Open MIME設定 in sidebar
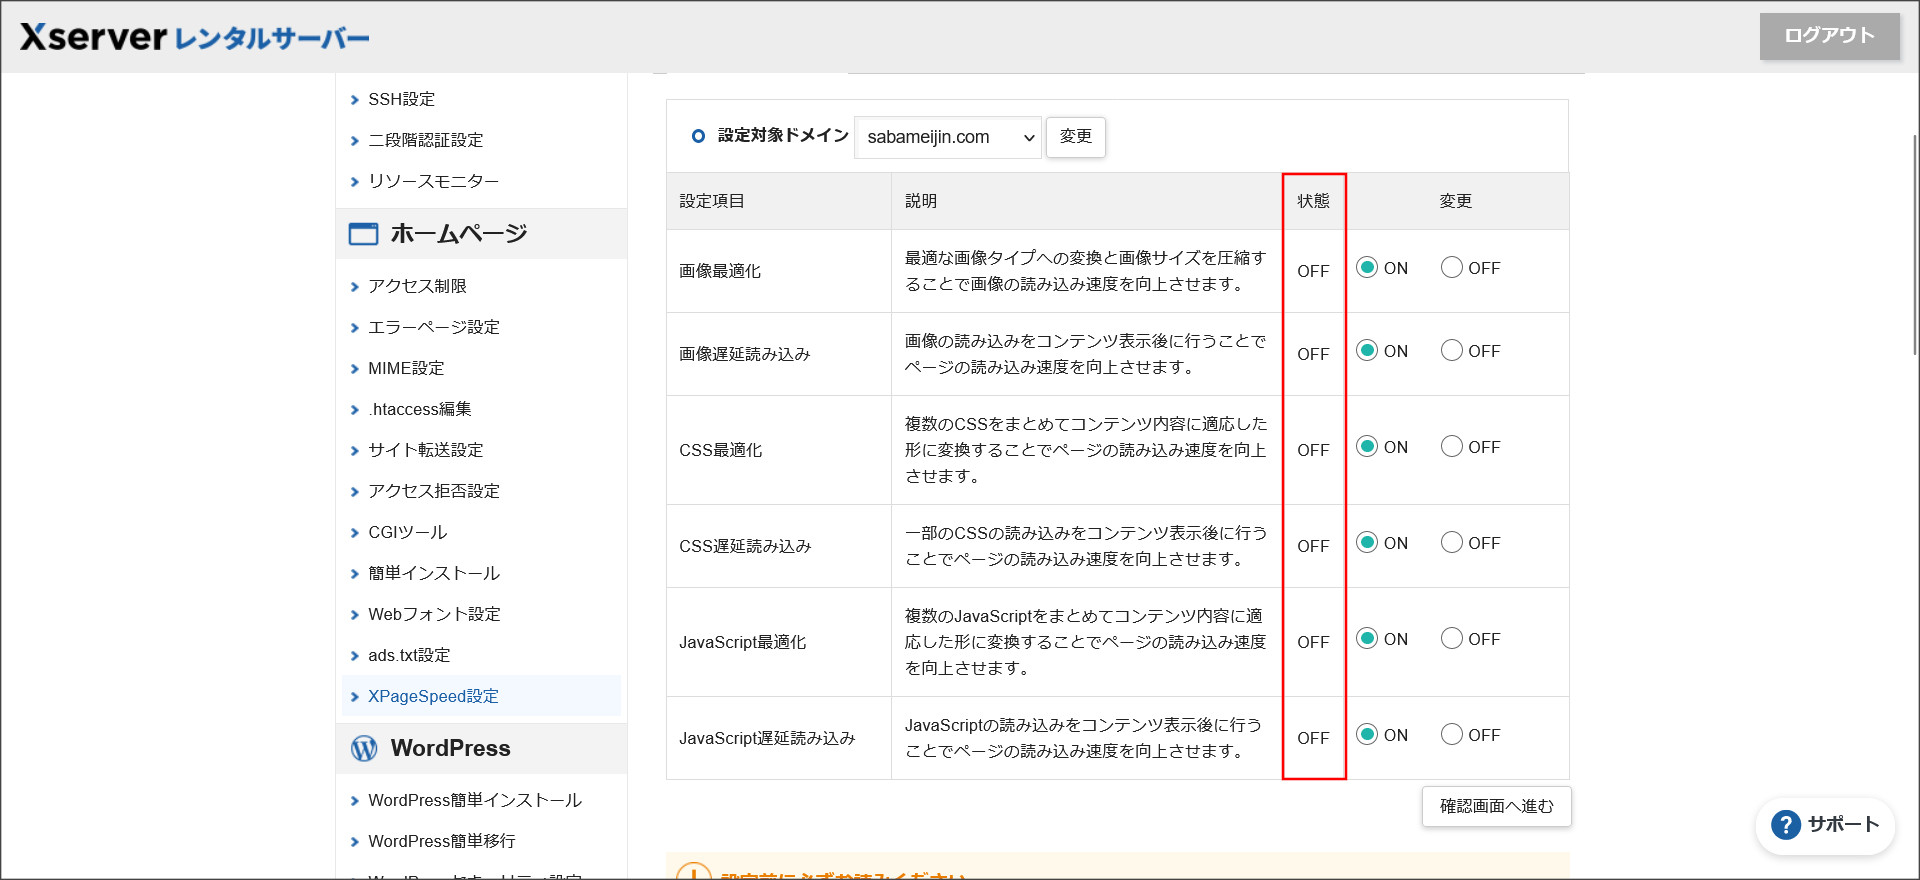The width and height of the screenshot is (1920, 880). pos(405,368)
